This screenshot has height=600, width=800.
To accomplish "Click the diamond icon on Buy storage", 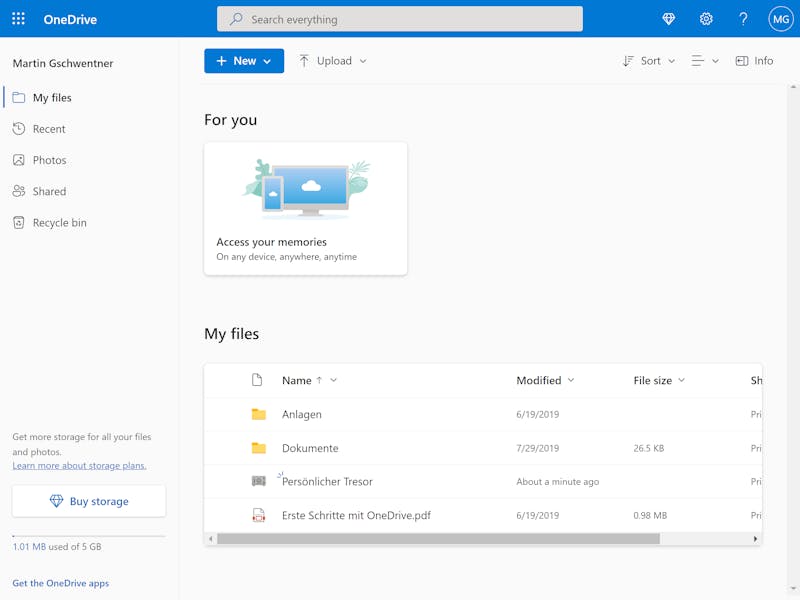I will [56, 501].
